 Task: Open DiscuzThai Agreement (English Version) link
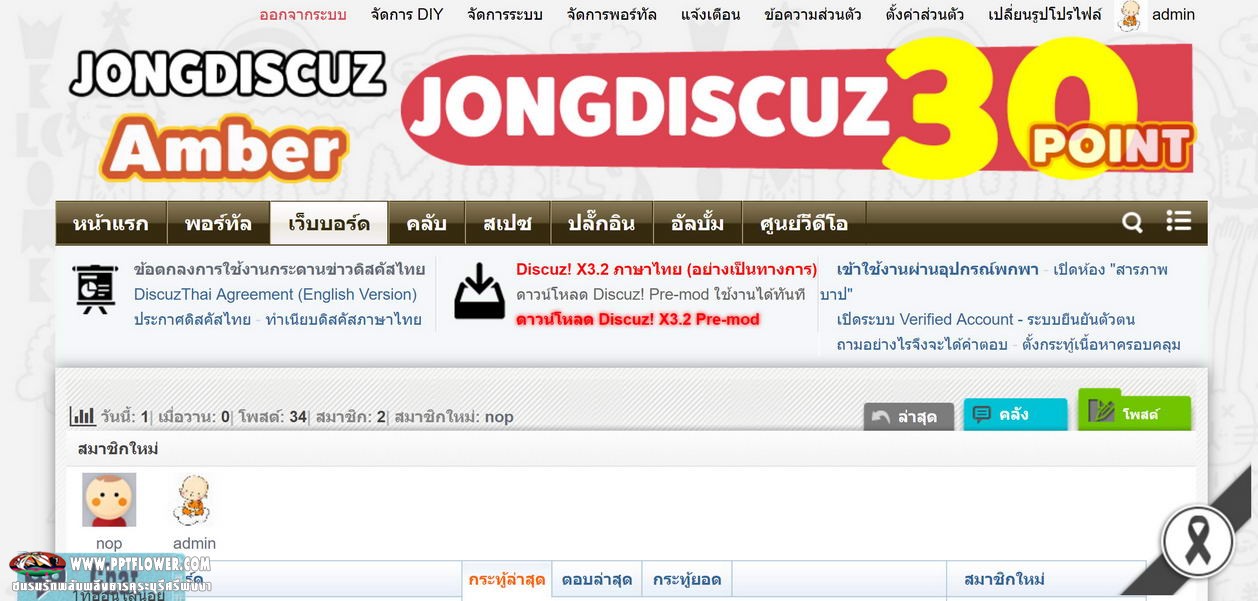275,294
